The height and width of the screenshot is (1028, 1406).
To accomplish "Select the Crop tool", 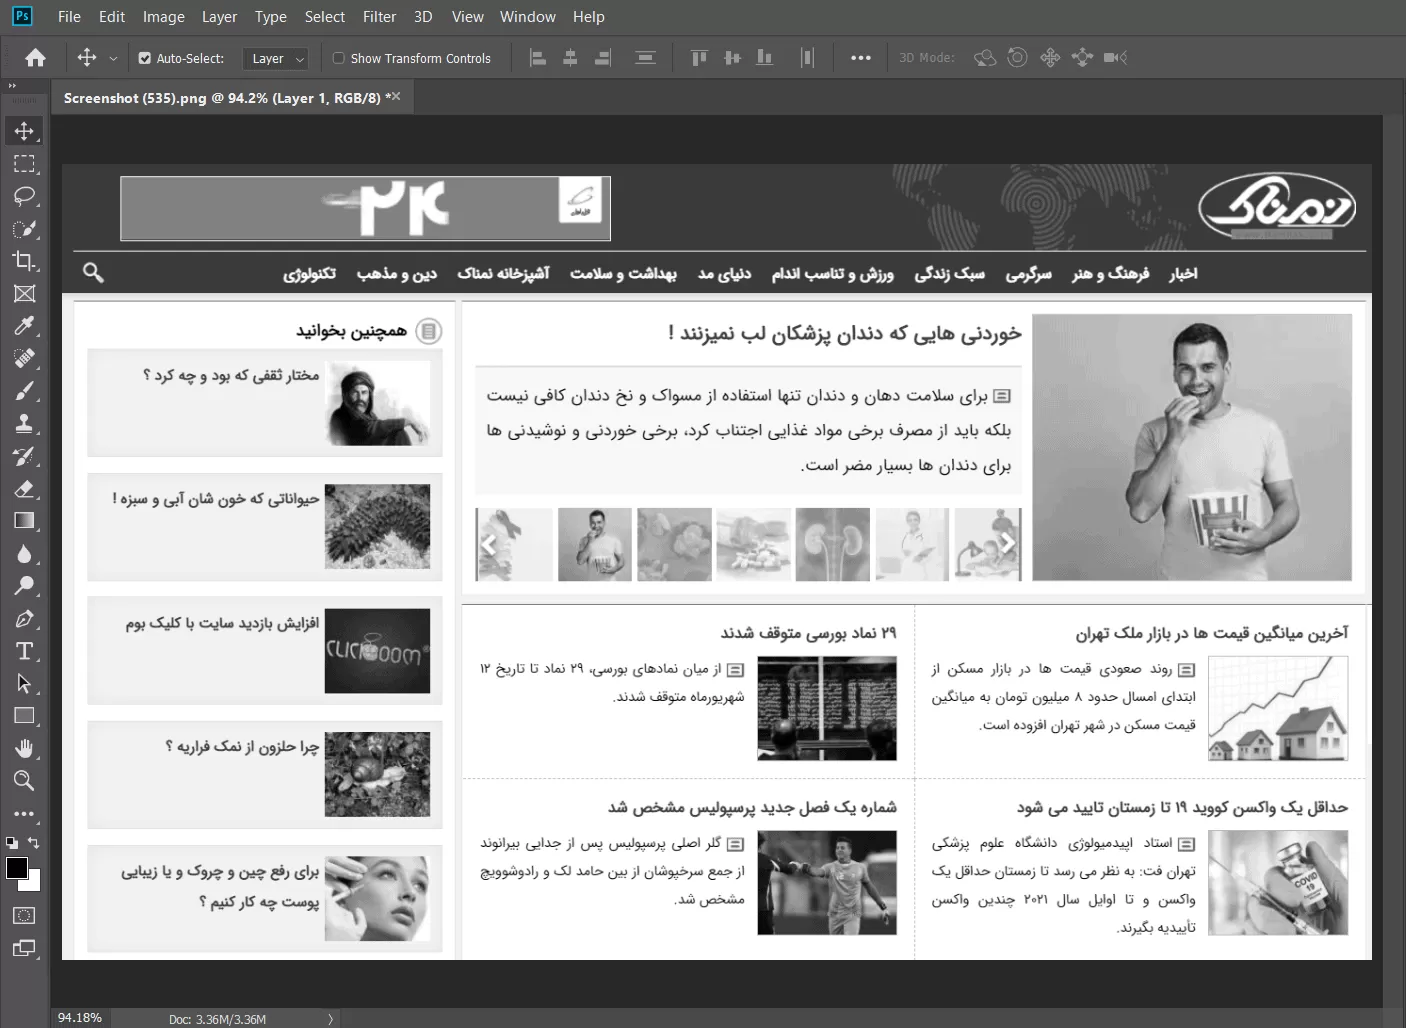I will click(x=24, y=261).
